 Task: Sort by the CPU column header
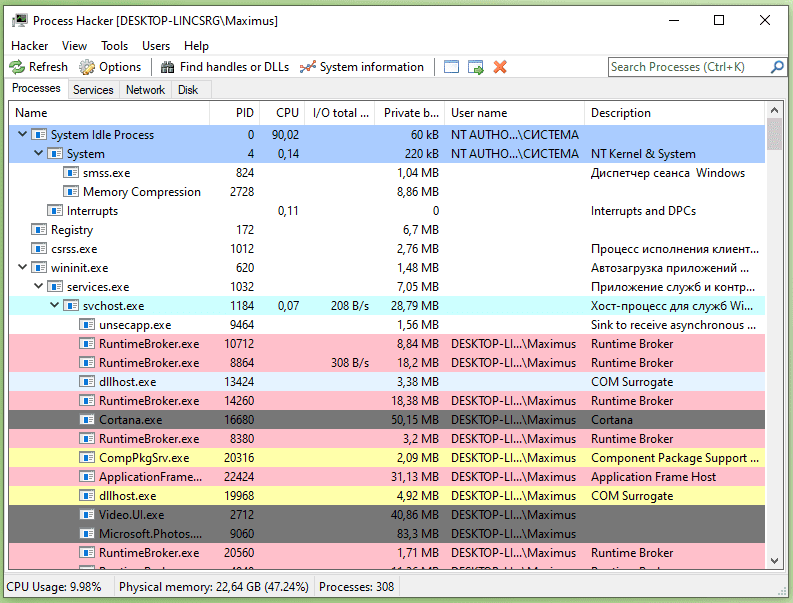287,113
